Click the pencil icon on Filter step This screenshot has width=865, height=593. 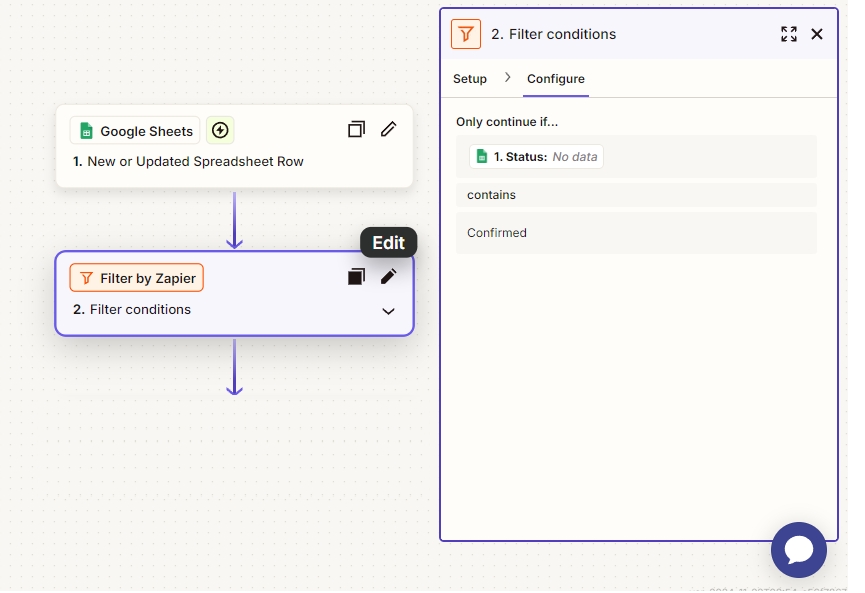(x=389, y=277)
